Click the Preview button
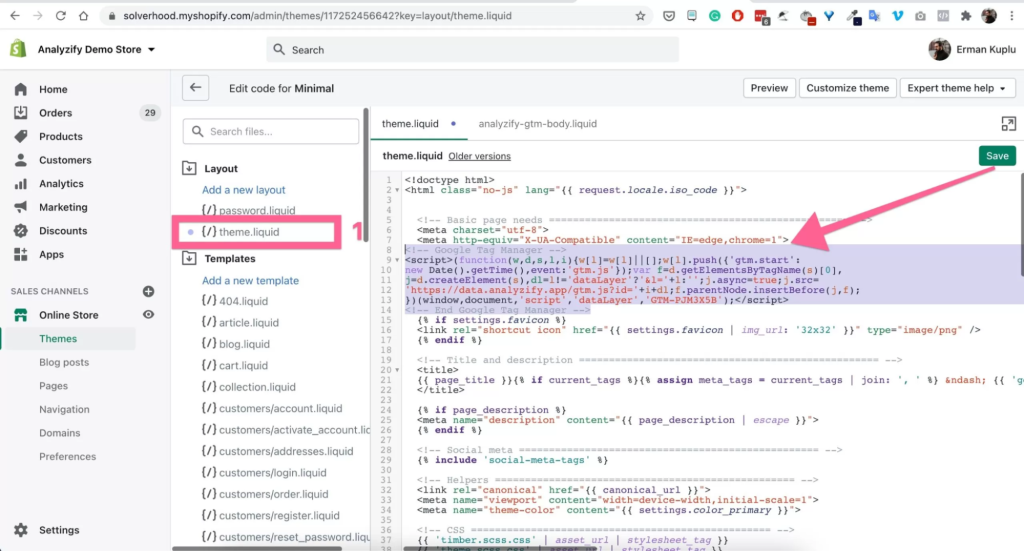1024x551 pixels. (769, 88)
